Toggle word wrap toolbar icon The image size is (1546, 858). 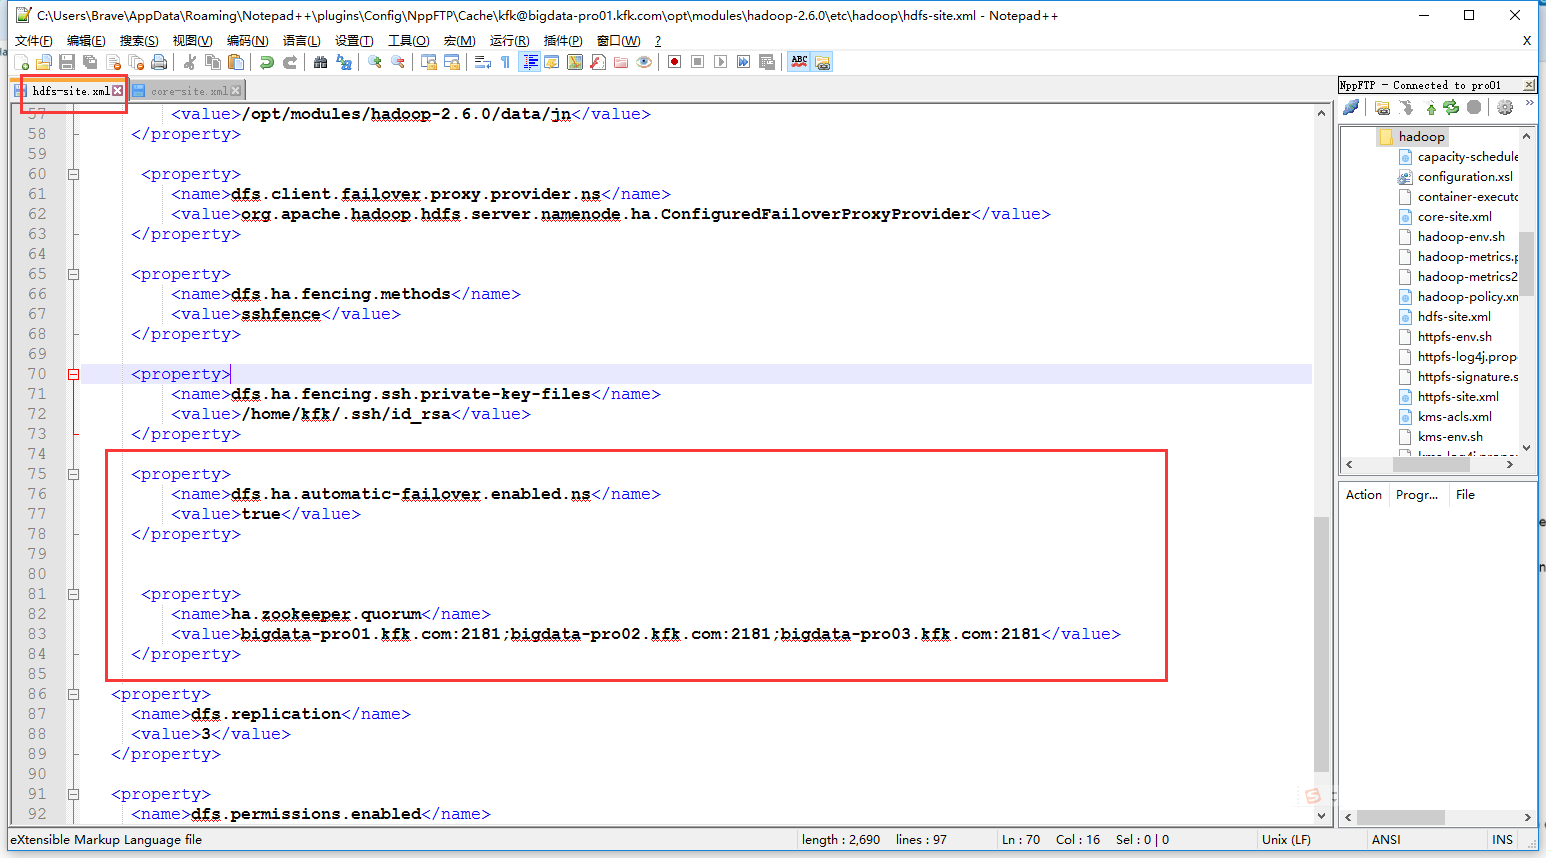click(x=482, y=62)
